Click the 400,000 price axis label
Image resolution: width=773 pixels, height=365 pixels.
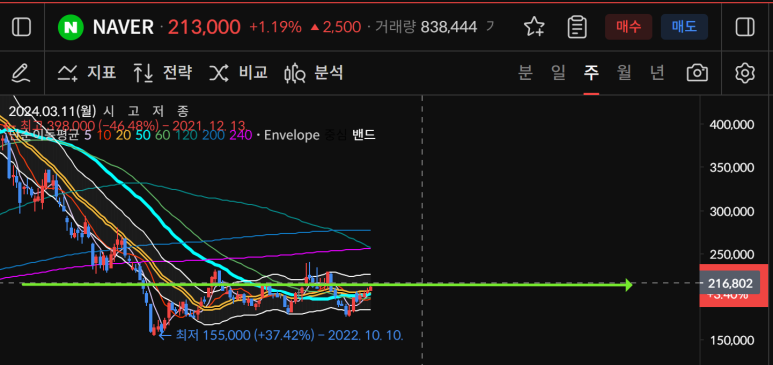[x=731, y=125]
